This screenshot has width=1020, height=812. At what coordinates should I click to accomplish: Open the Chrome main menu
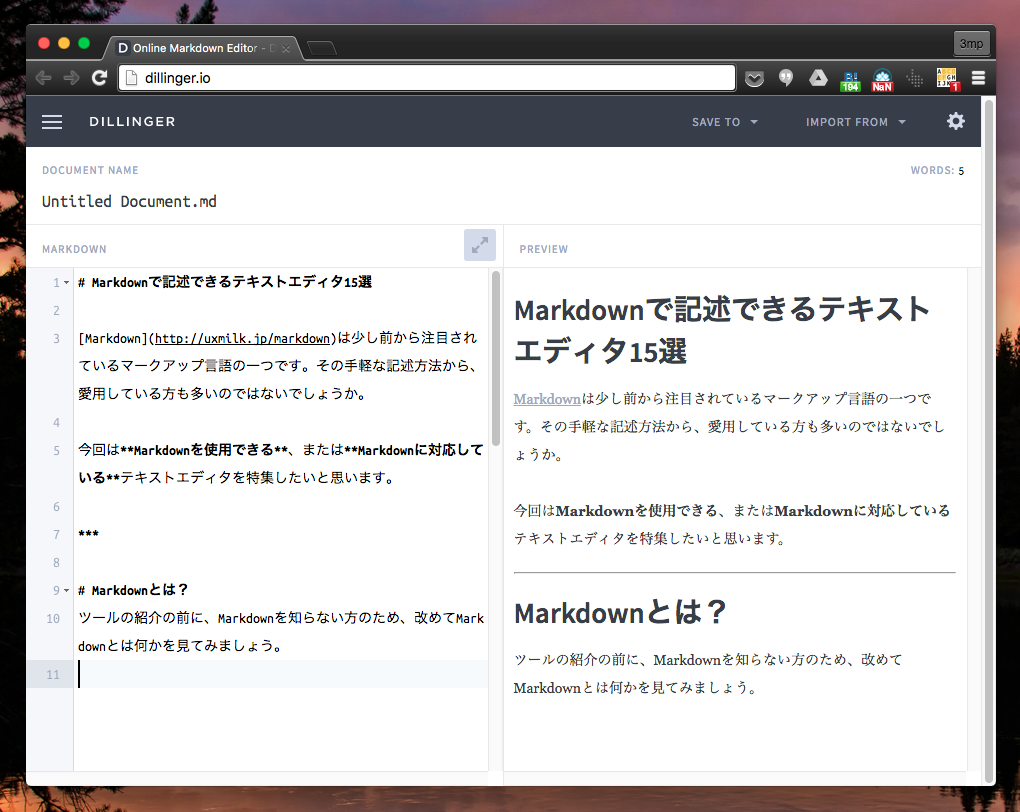click(978, 78)
